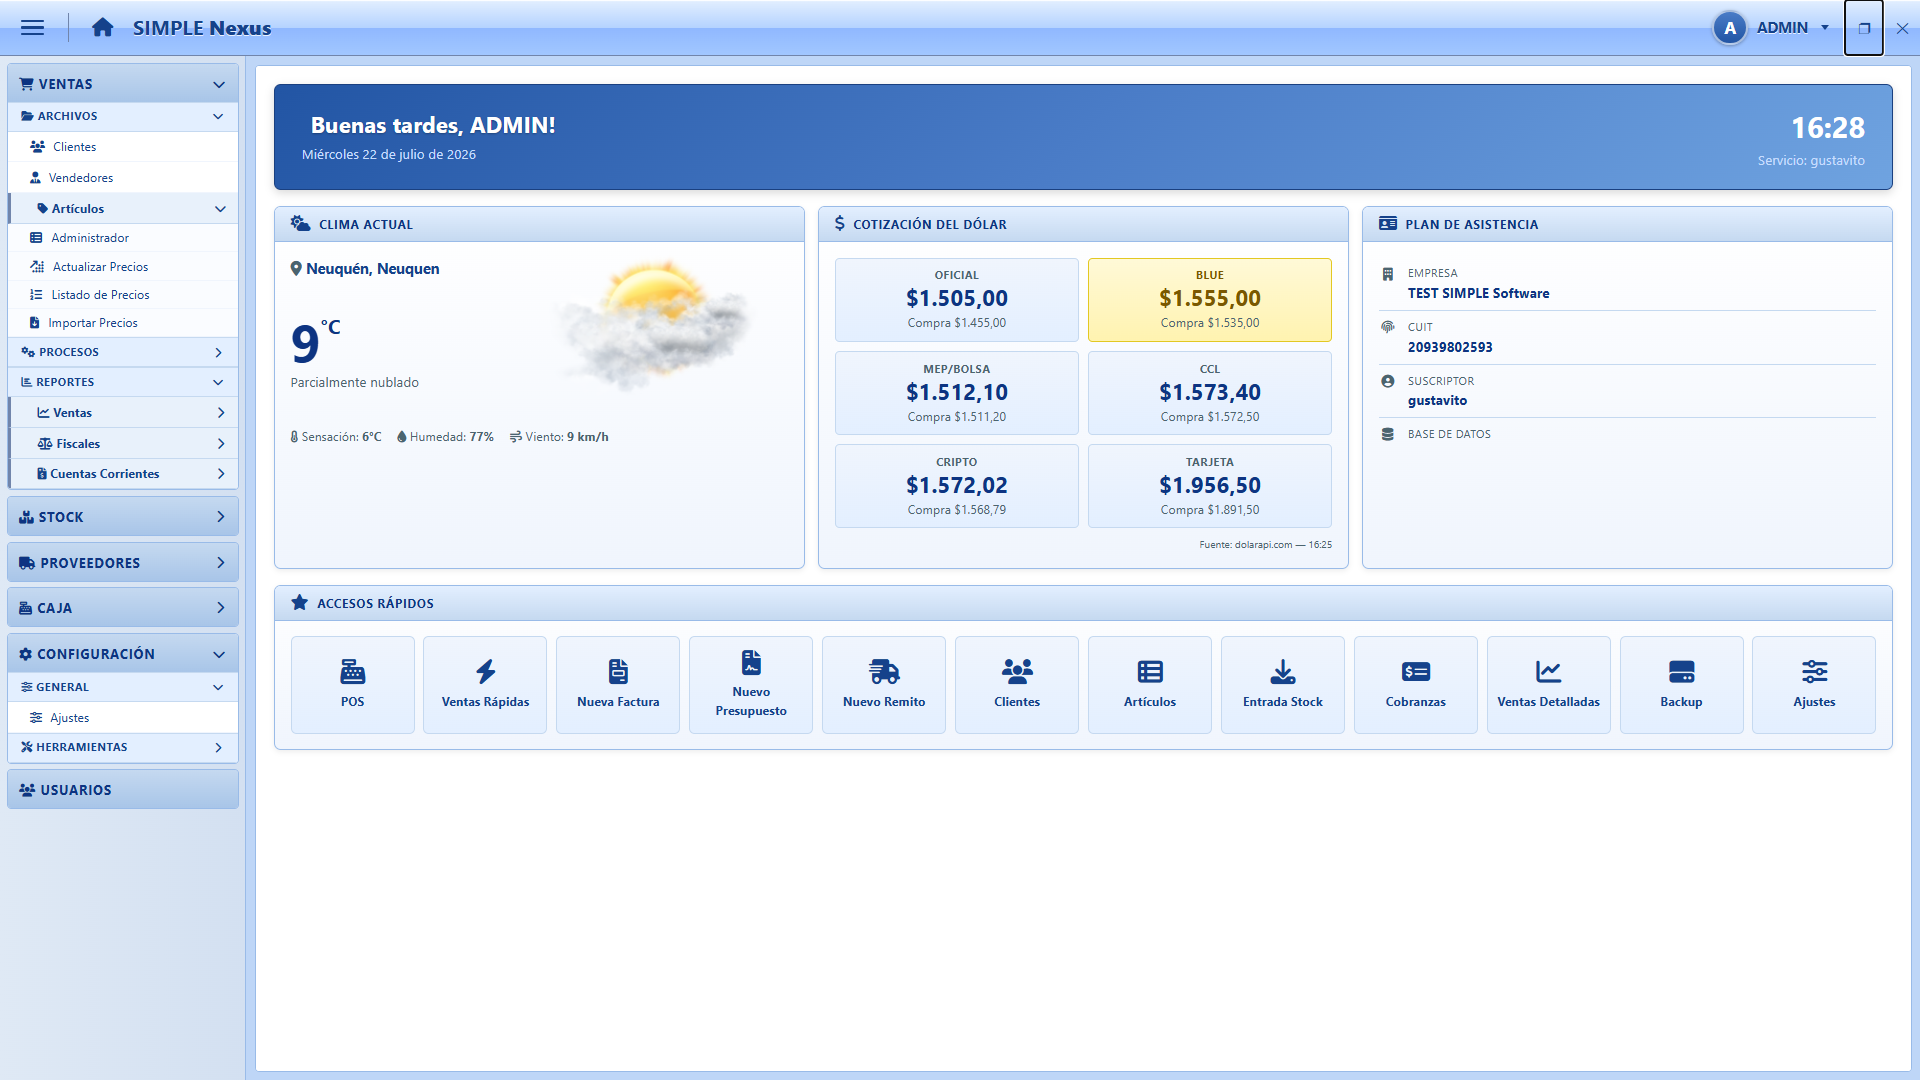The height and width of the screenshot is (1080, 1920).
Task: Expand the STOCK section
Action: tap(123, 517)
